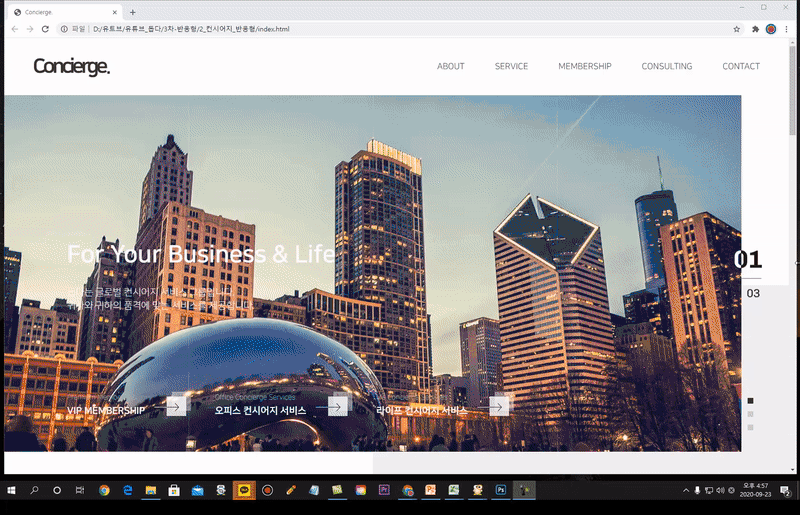The image size is (800, 515).
Task: Open Windows taskbar search
Action: tap(34, 491)
